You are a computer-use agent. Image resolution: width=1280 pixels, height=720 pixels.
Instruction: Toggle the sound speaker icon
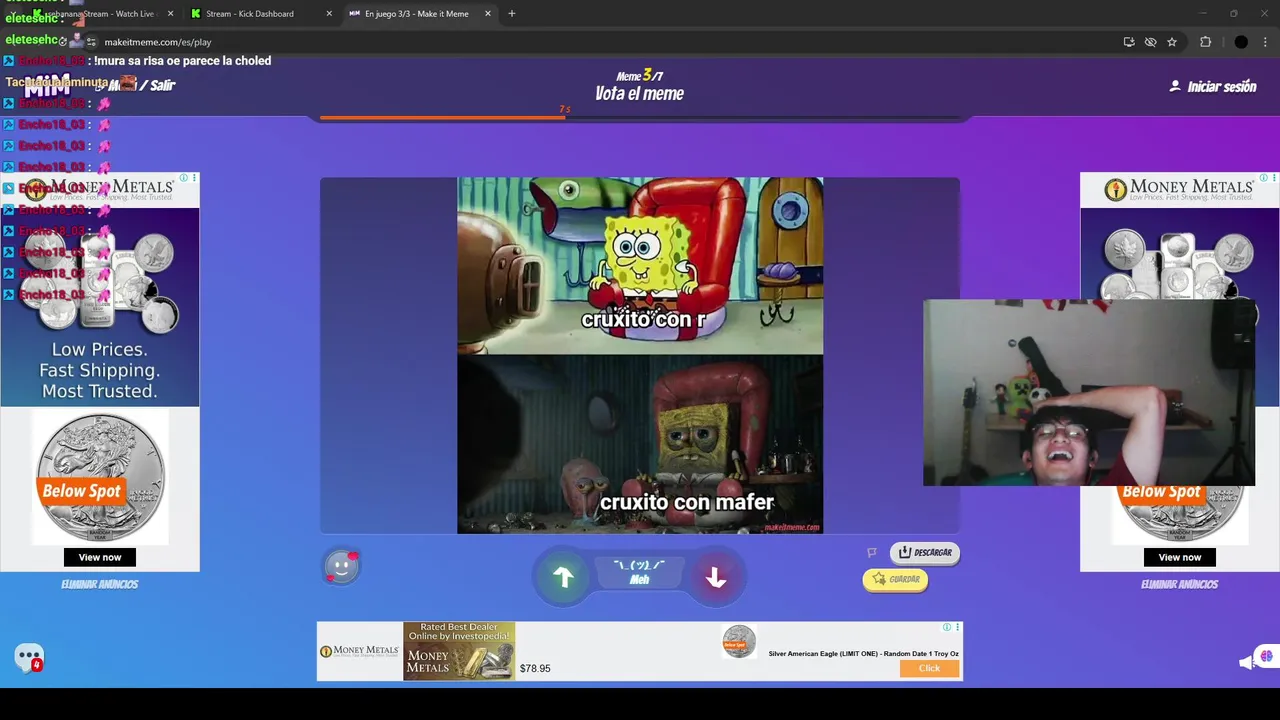(1247, 661)
